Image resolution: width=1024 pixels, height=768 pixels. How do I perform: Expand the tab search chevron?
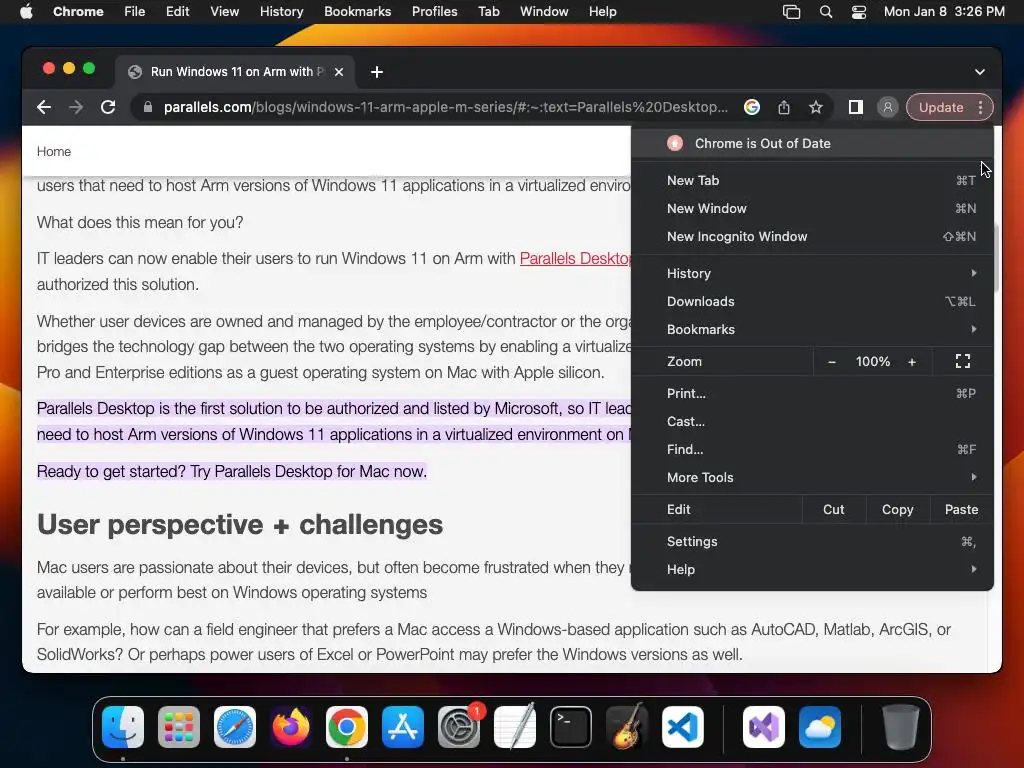click(x=980, y=72)
